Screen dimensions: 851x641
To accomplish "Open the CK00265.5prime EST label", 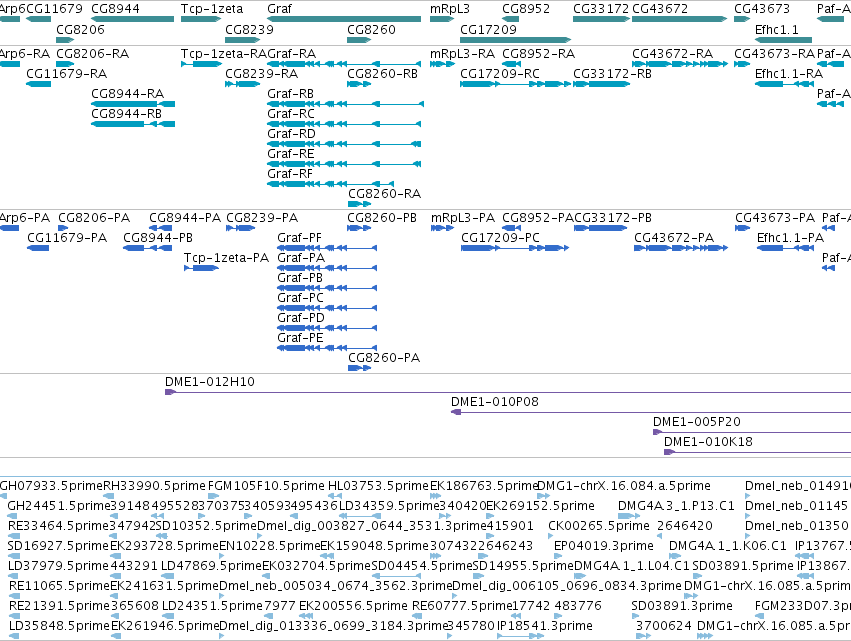I will [598, 526].
